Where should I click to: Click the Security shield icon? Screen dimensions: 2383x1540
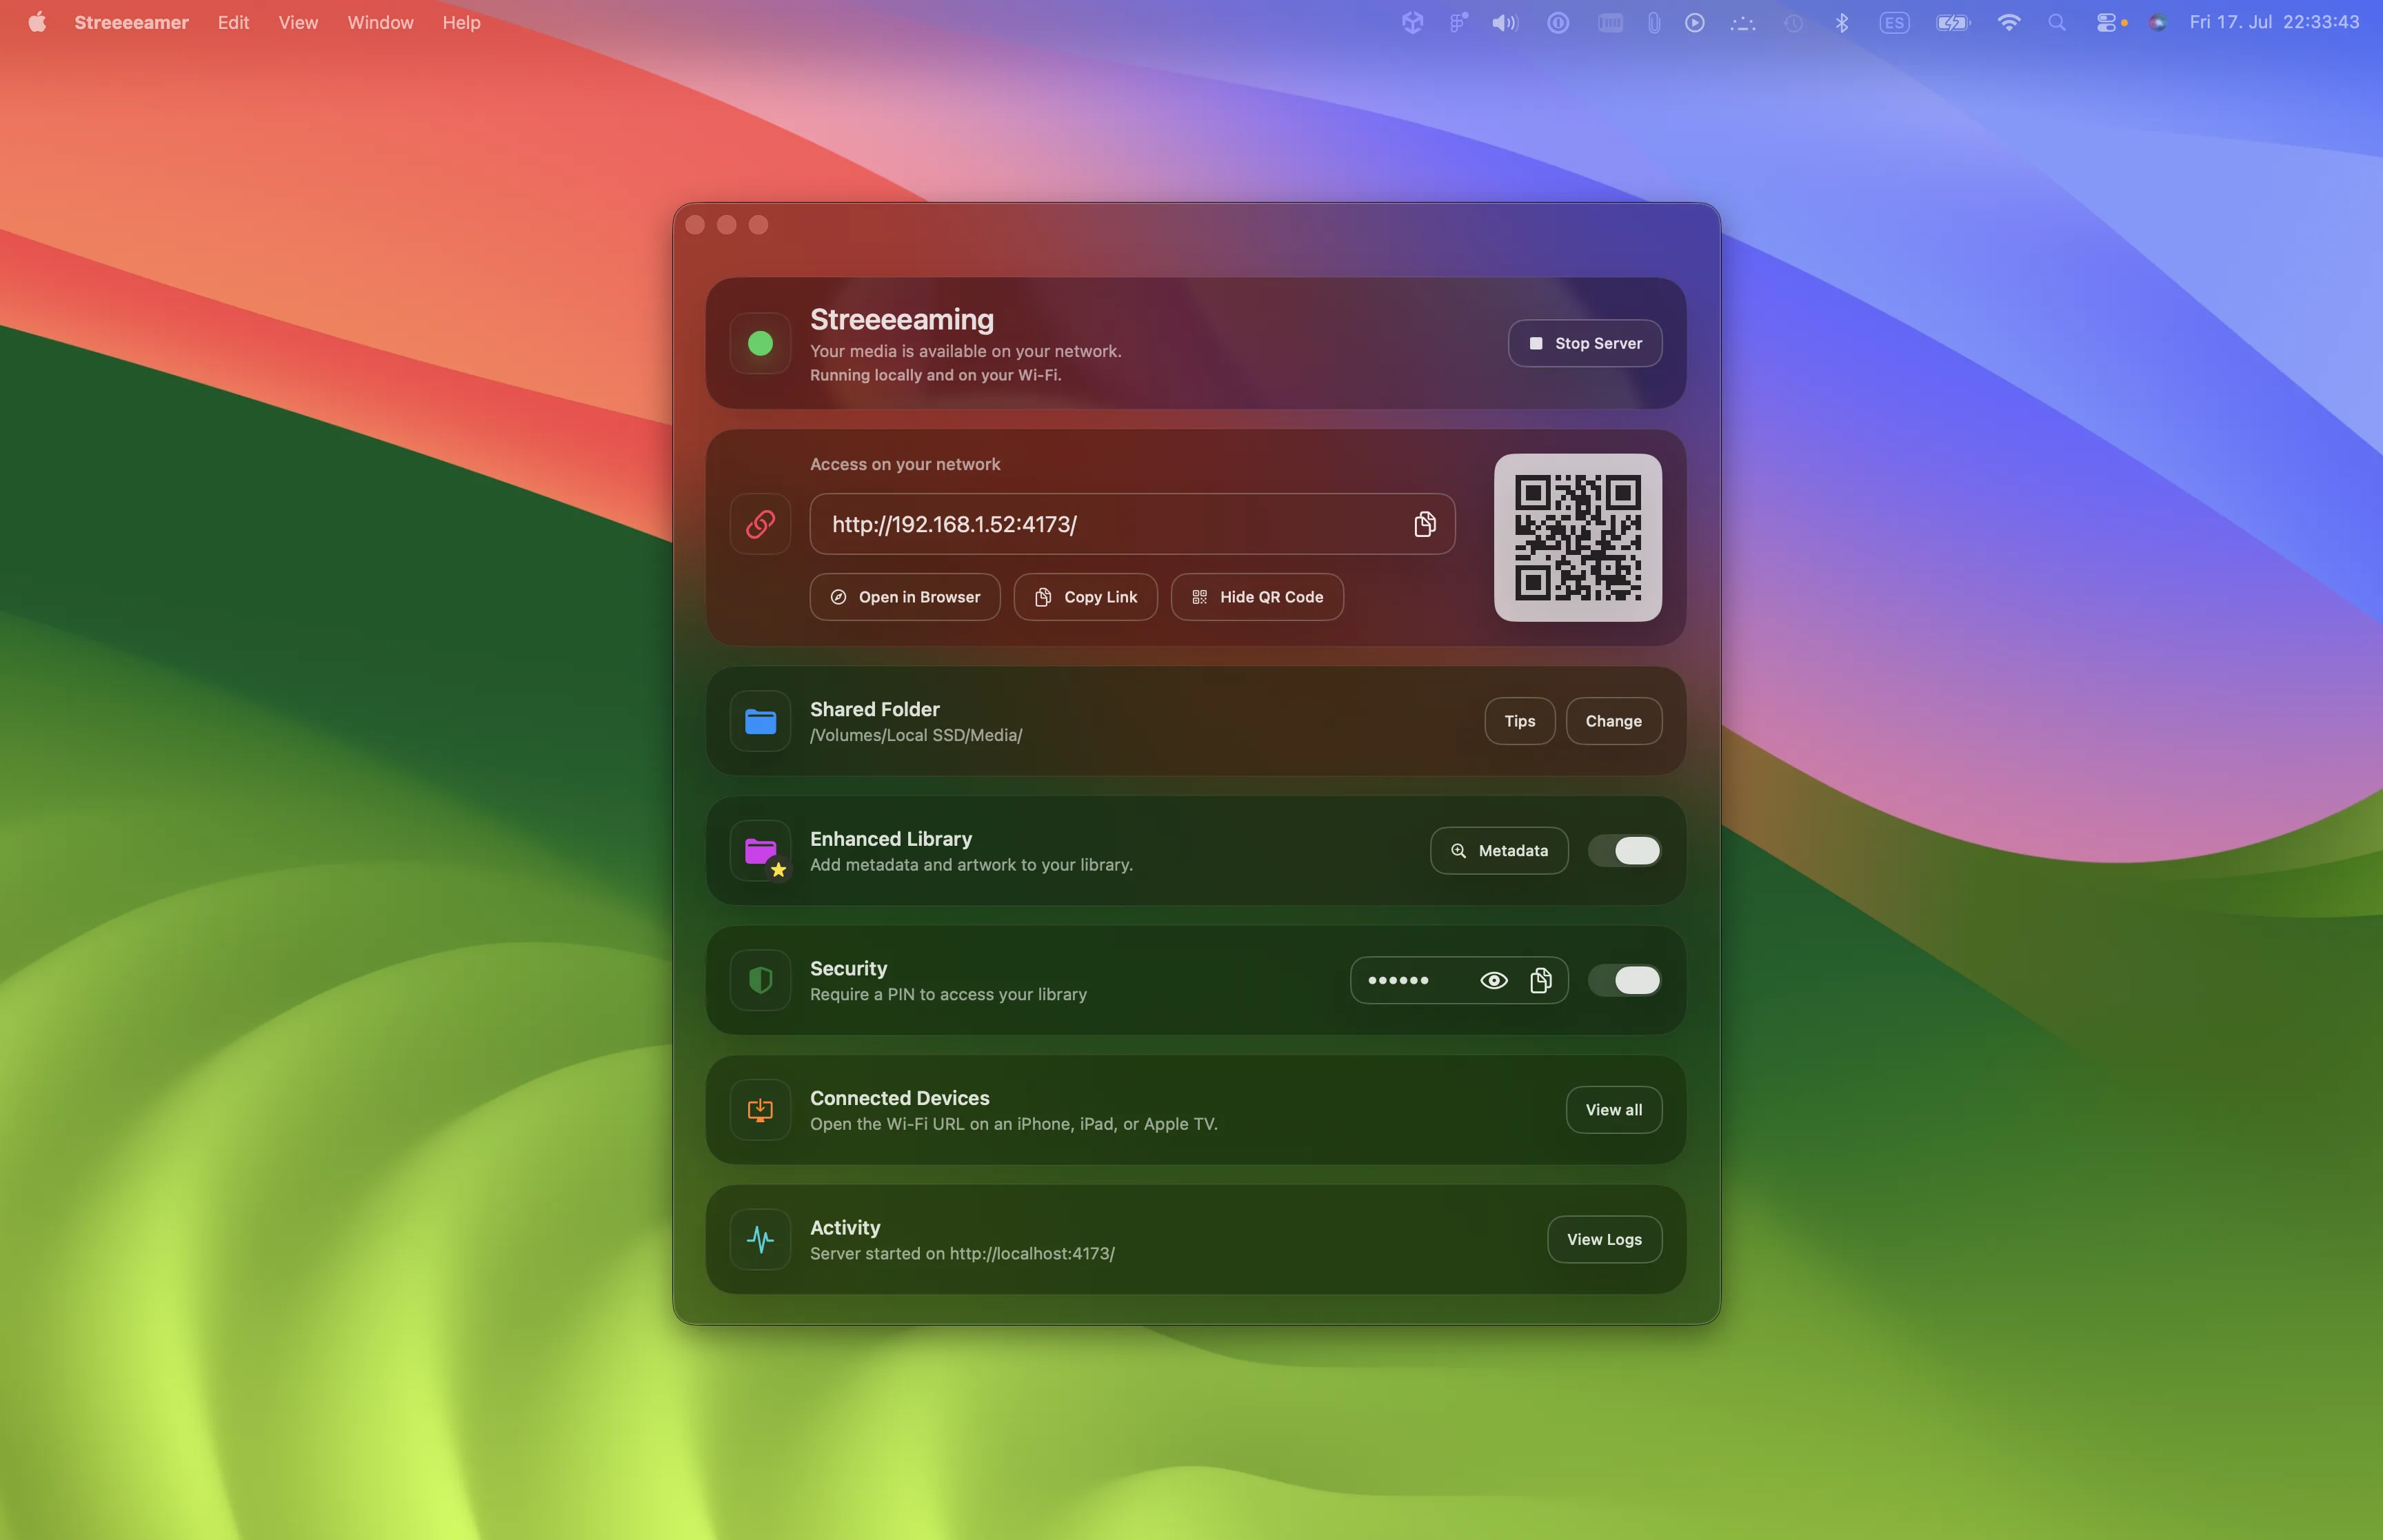coord(760,980)
